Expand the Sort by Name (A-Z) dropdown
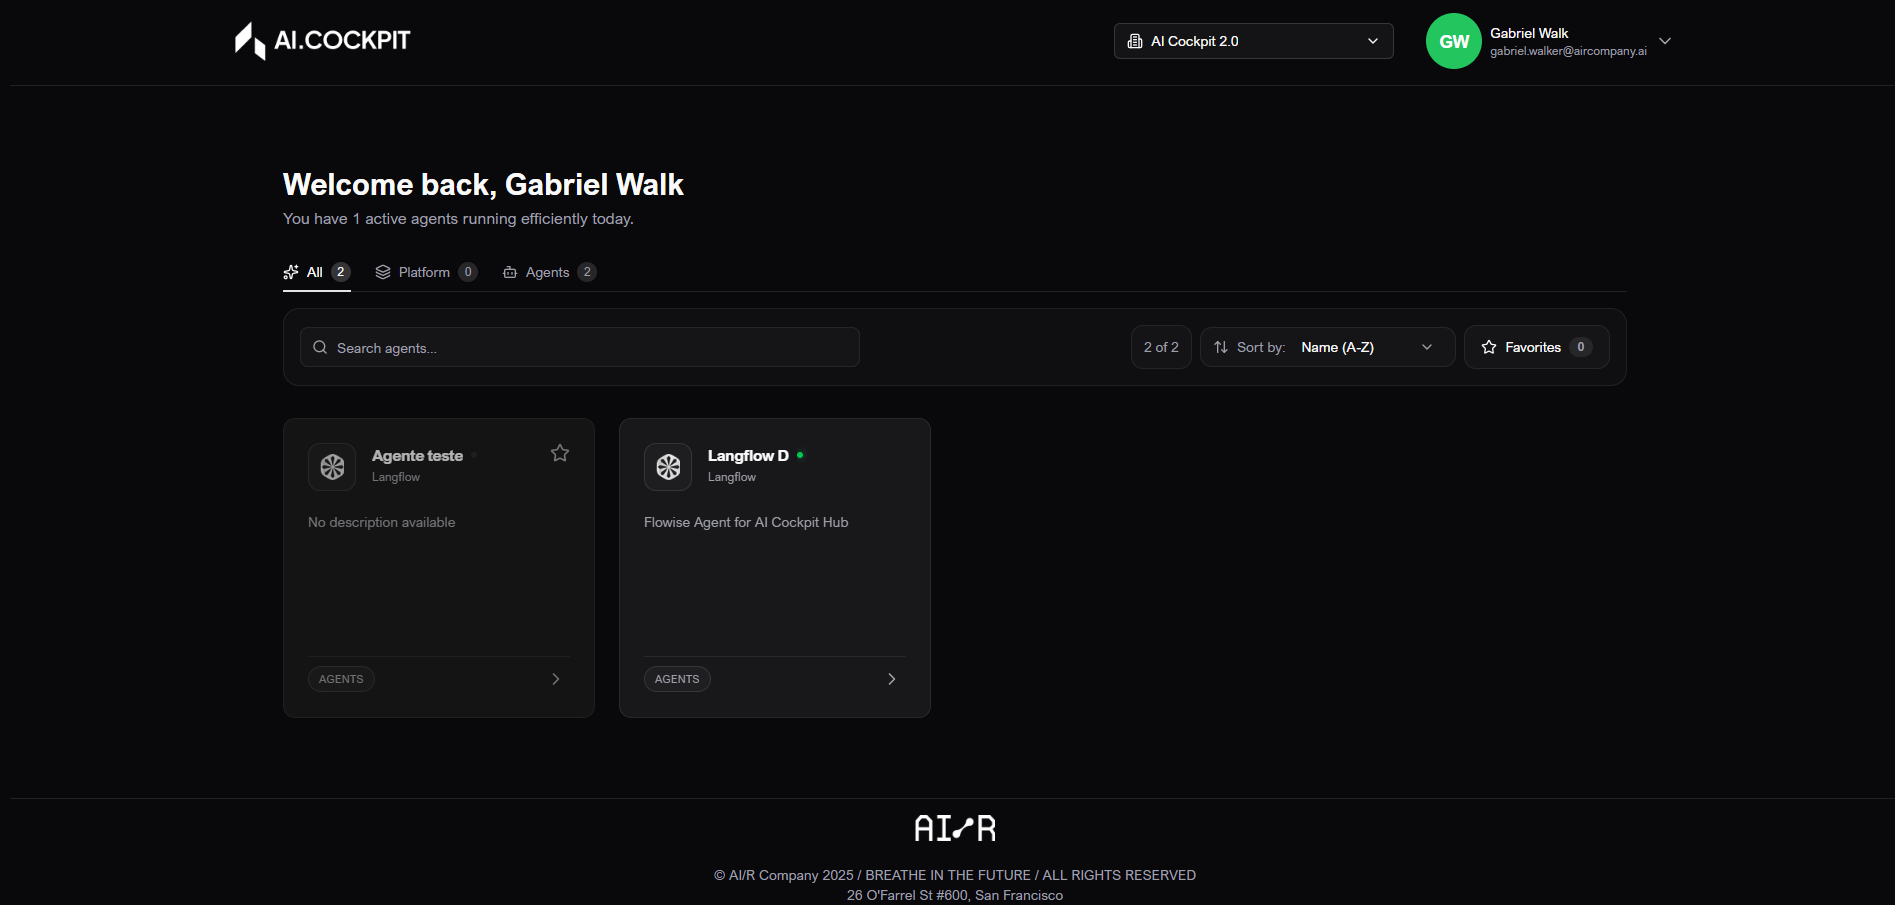 [x=1327, y=347]
